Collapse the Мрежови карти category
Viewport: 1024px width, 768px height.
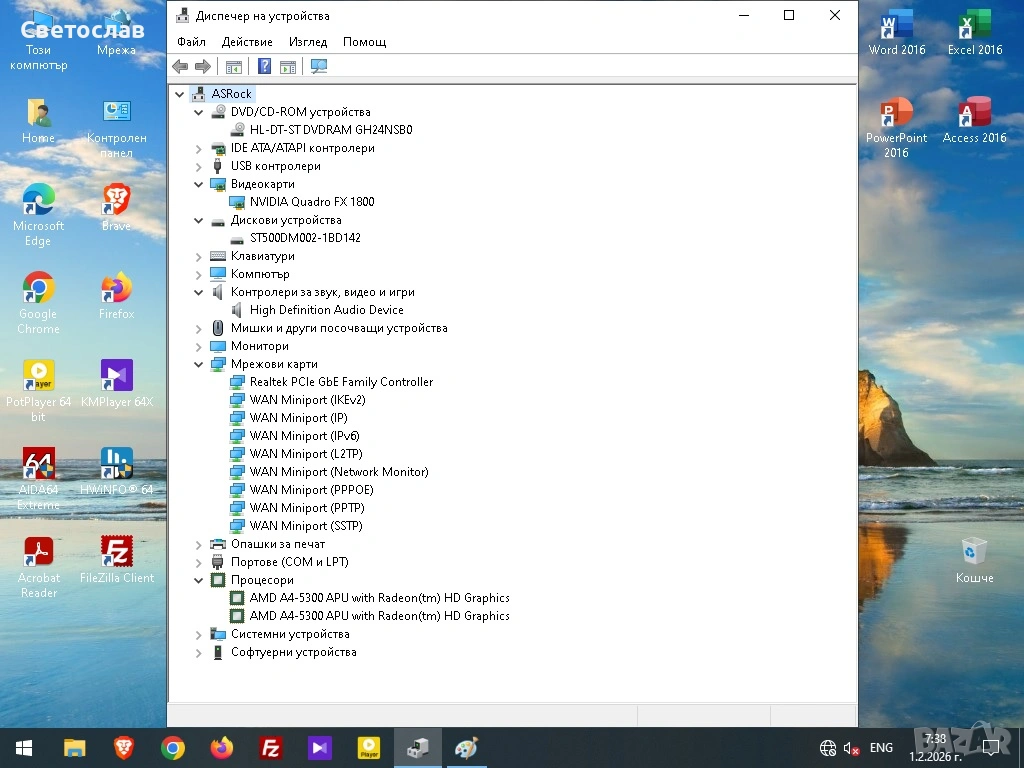(199, 365)
